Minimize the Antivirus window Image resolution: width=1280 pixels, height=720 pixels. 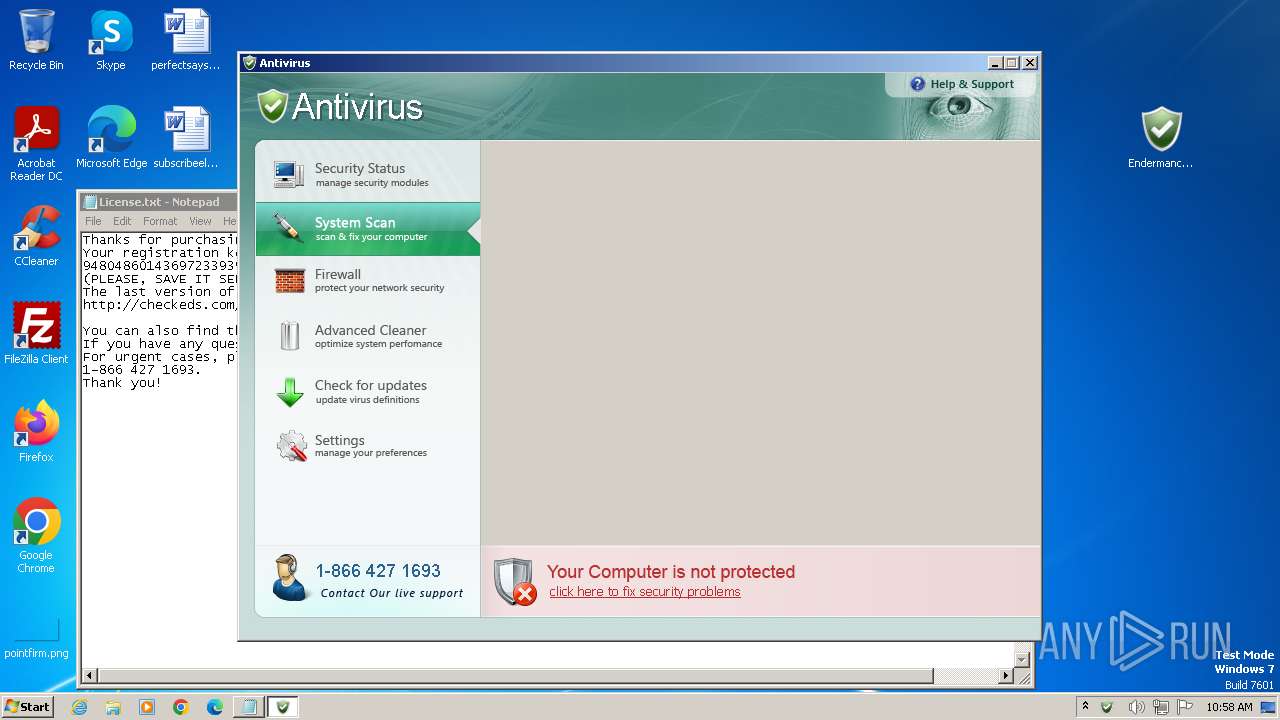(x=994, y=63)
